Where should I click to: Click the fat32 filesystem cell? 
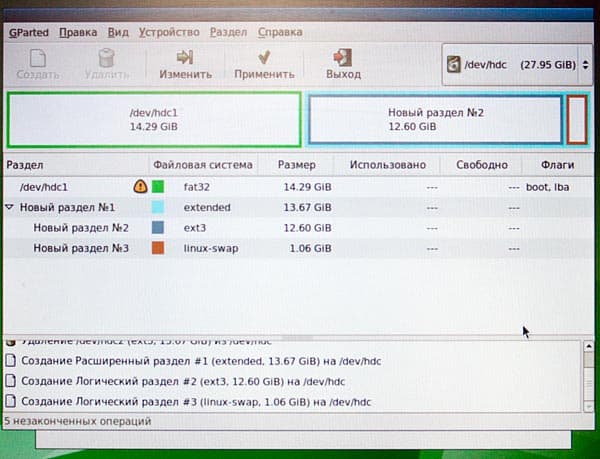point(197,187)
